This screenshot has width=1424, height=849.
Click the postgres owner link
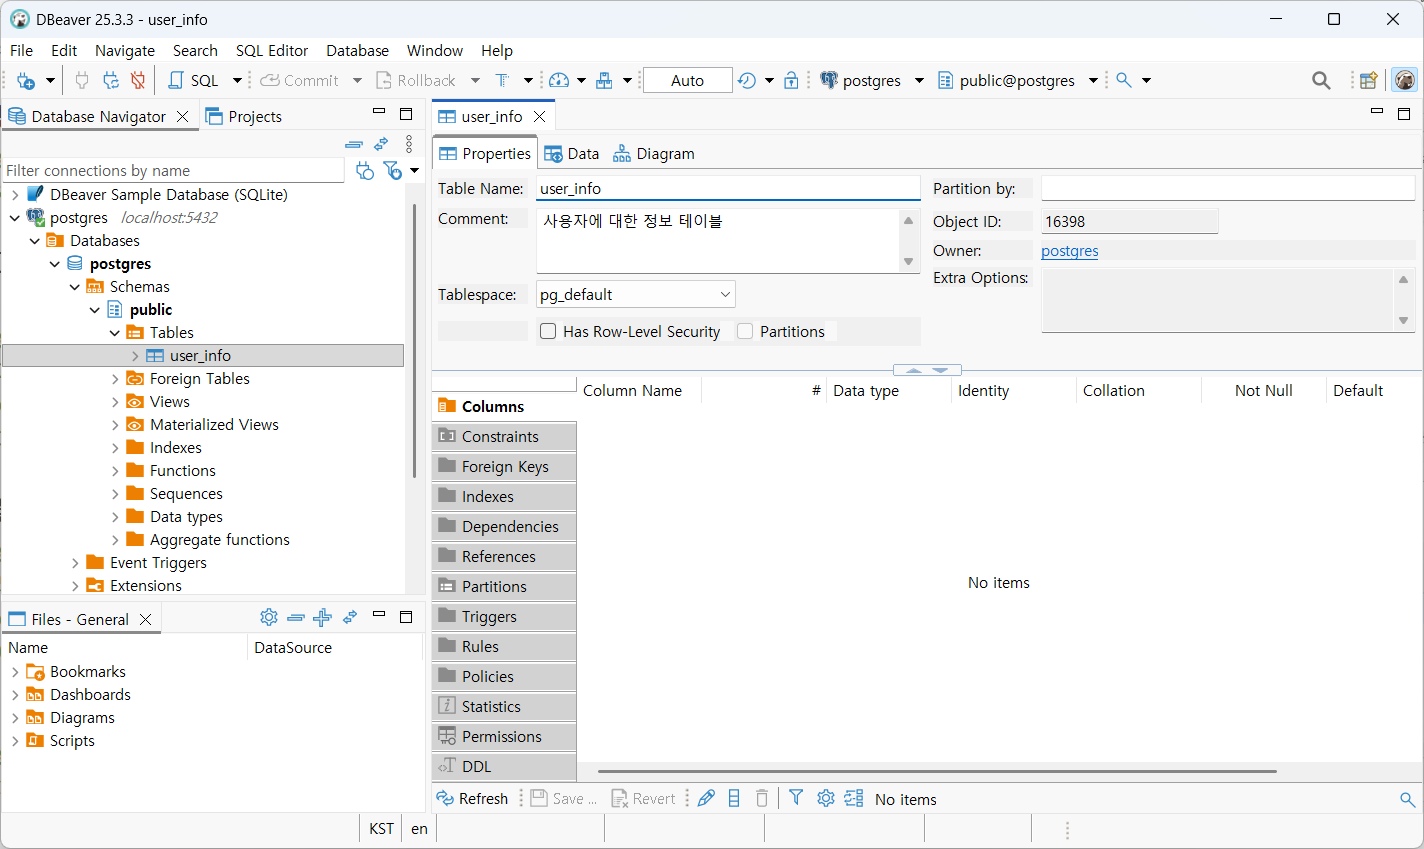(x=1069, y=251)
